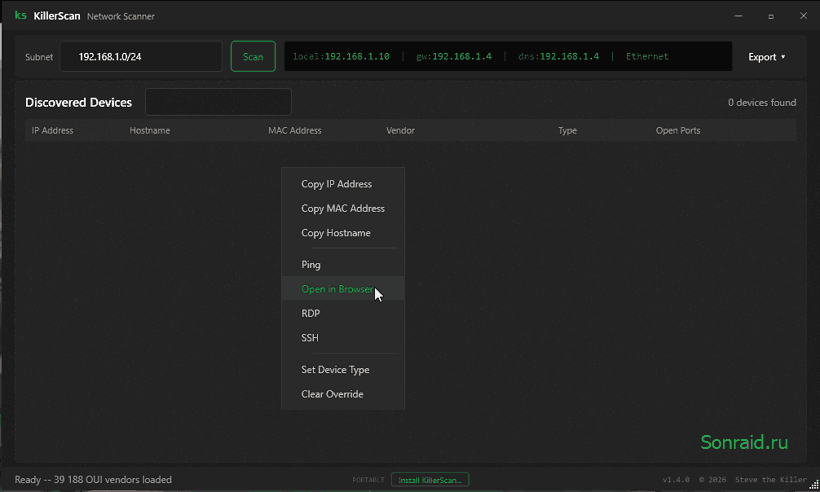This screenshot has width=820, height=492.
Task: Choose Copy MAC Address from context menu
Action: coord(343,209)
